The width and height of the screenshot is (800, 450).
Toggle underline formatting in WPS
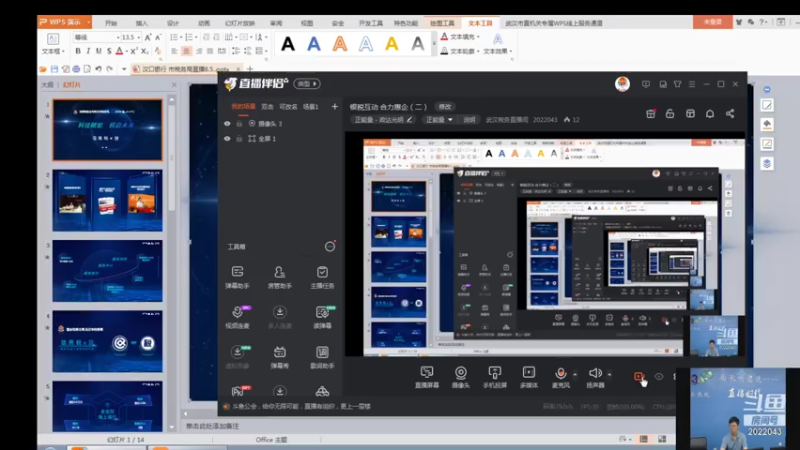[x=98, y=51]
